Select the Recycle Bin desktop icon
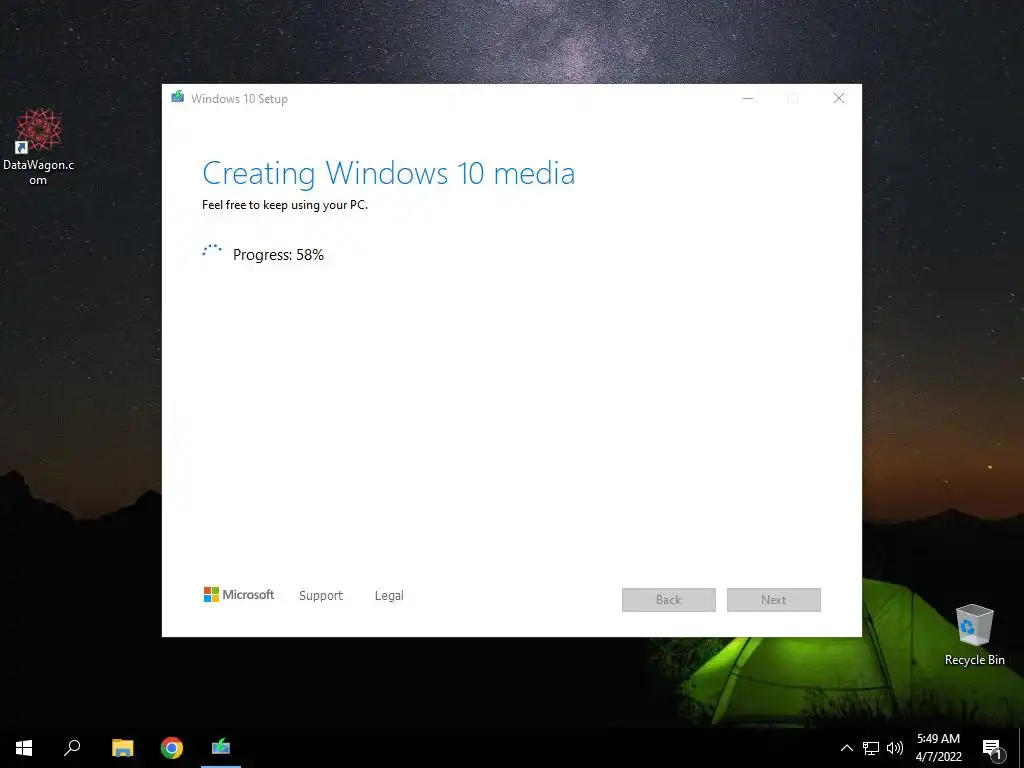The width and height of the screenshot is (1024, 768). point(974,635)
